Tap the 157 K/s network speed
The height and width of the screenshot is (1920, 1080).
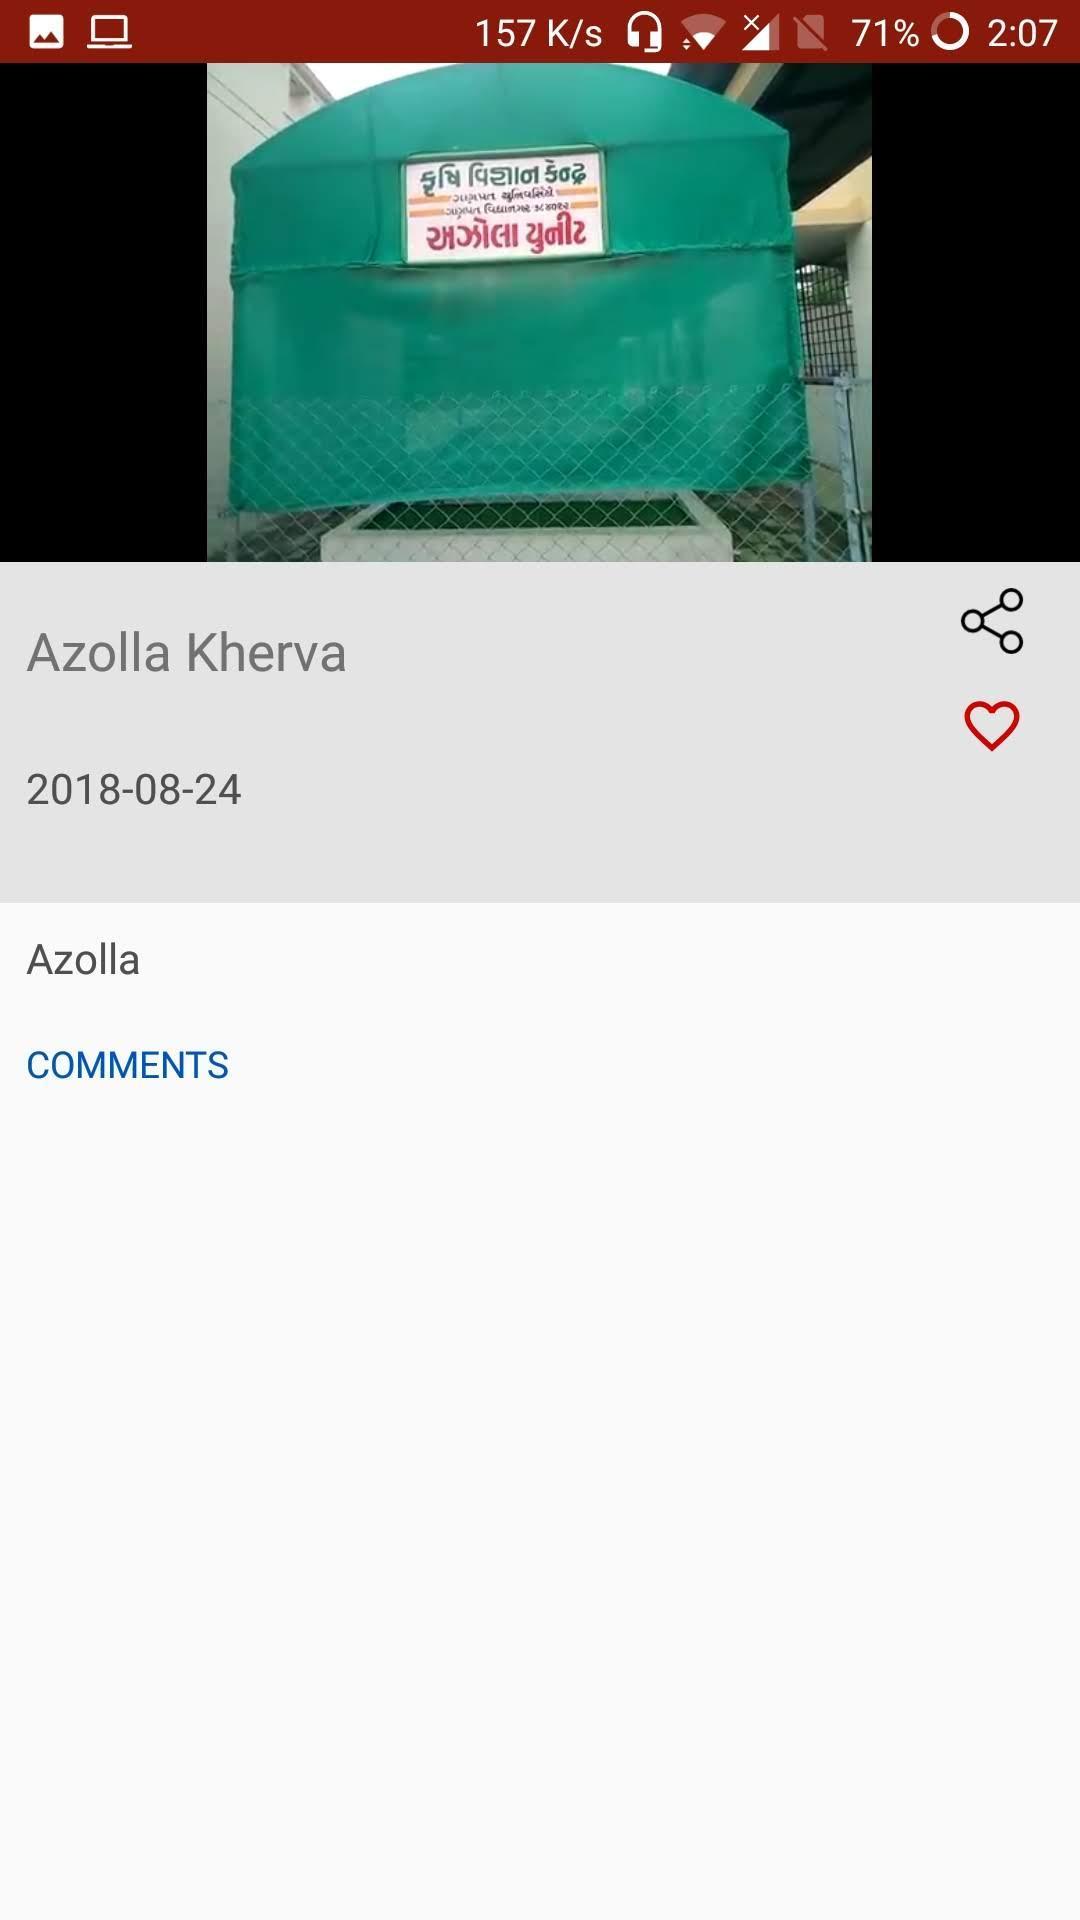pos(539,33)
